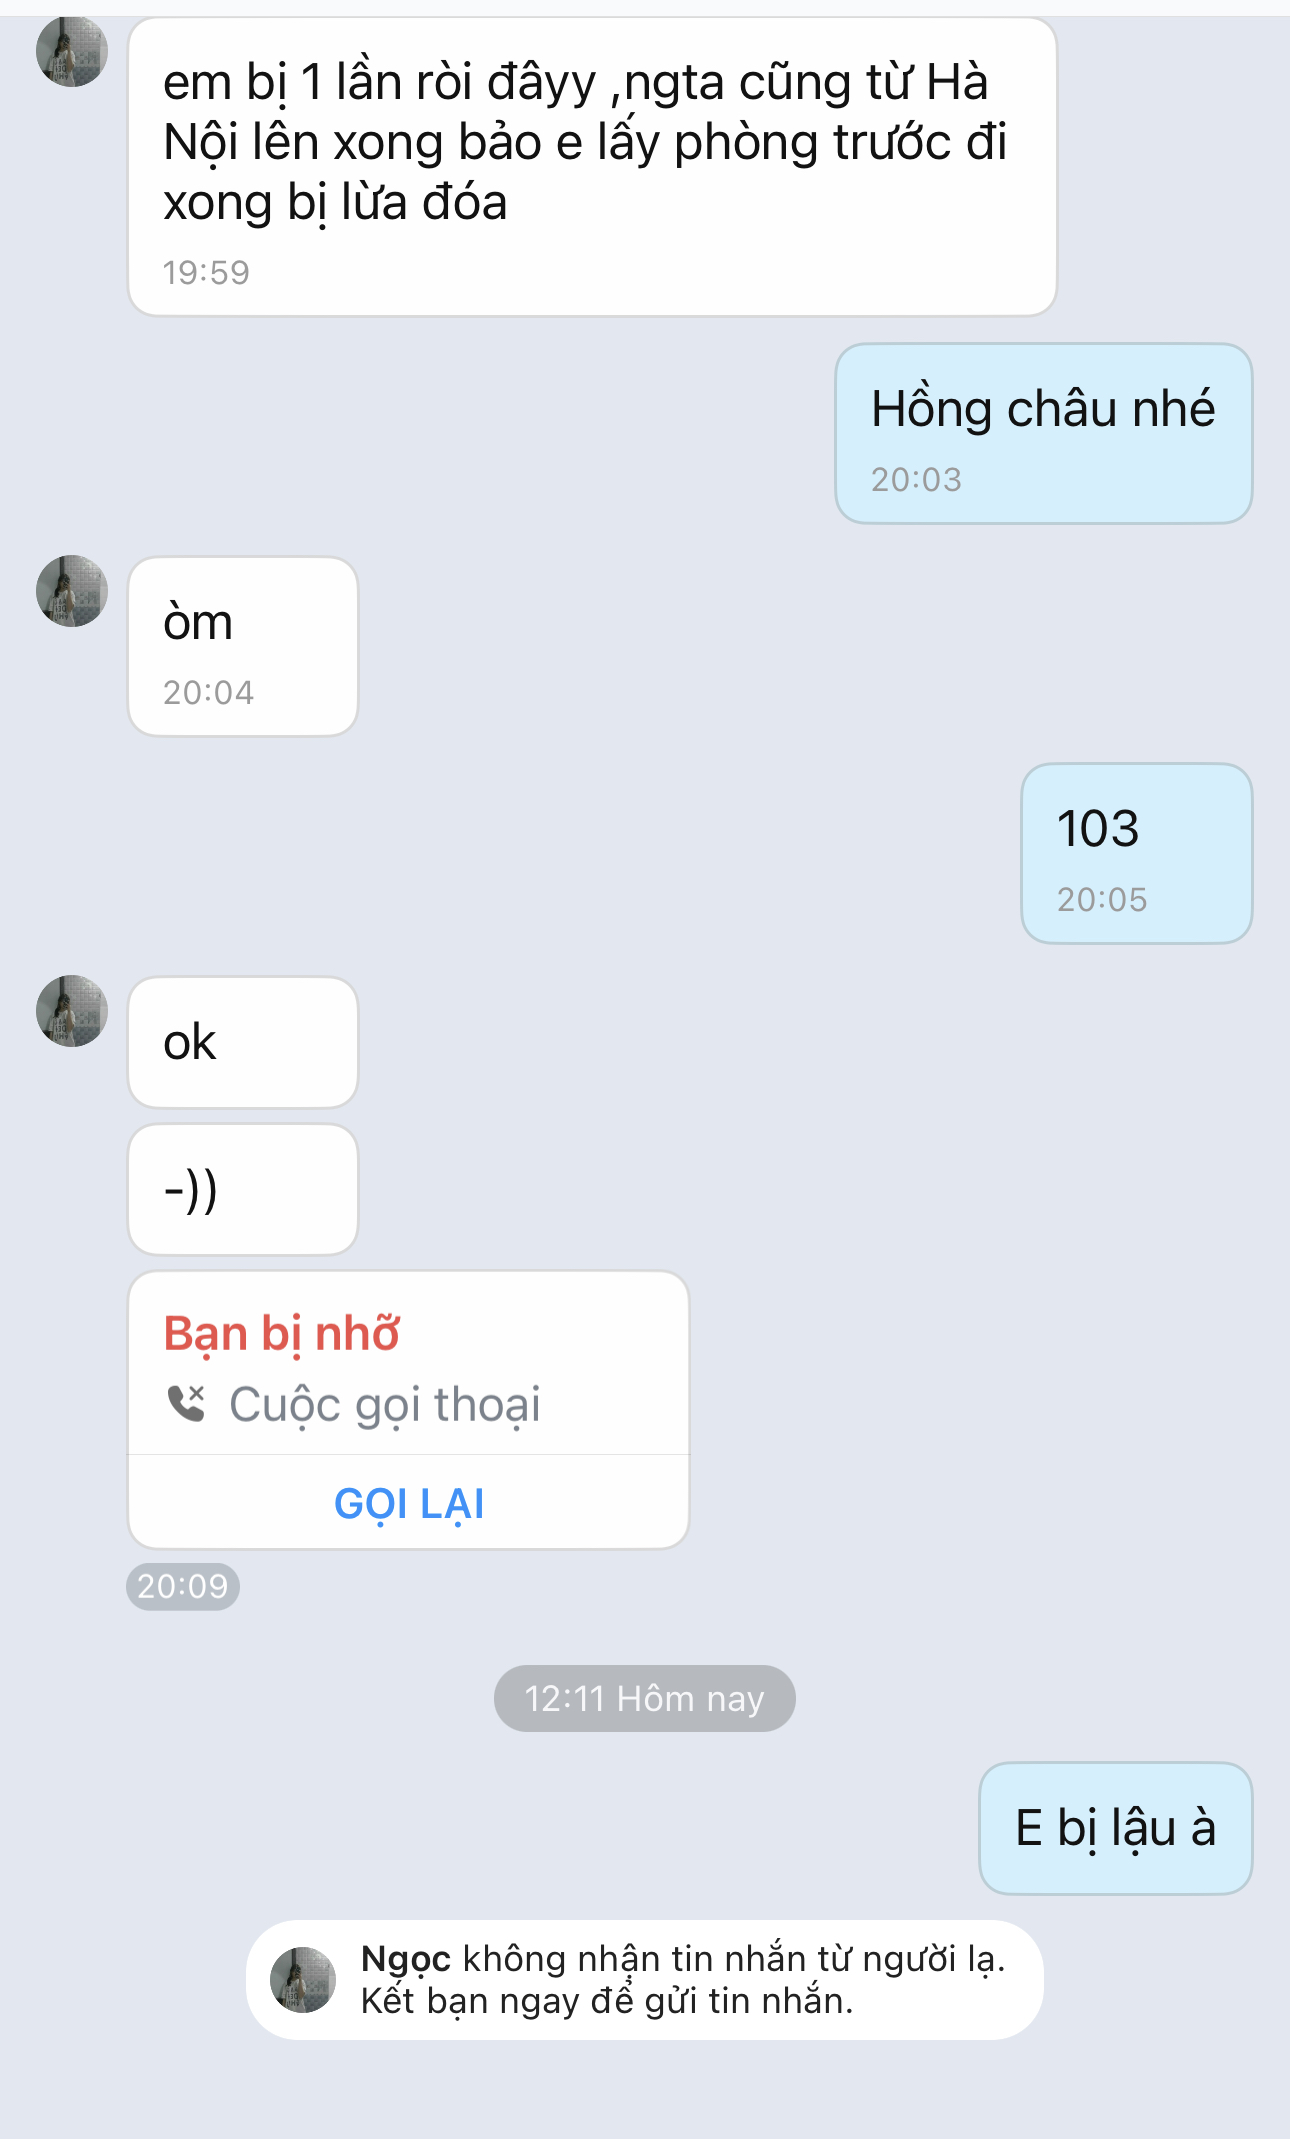This screenshot has width=1290, height=2139.
Task: Select the "Hồng châu nhé" message bubble
Action: 1044,433
